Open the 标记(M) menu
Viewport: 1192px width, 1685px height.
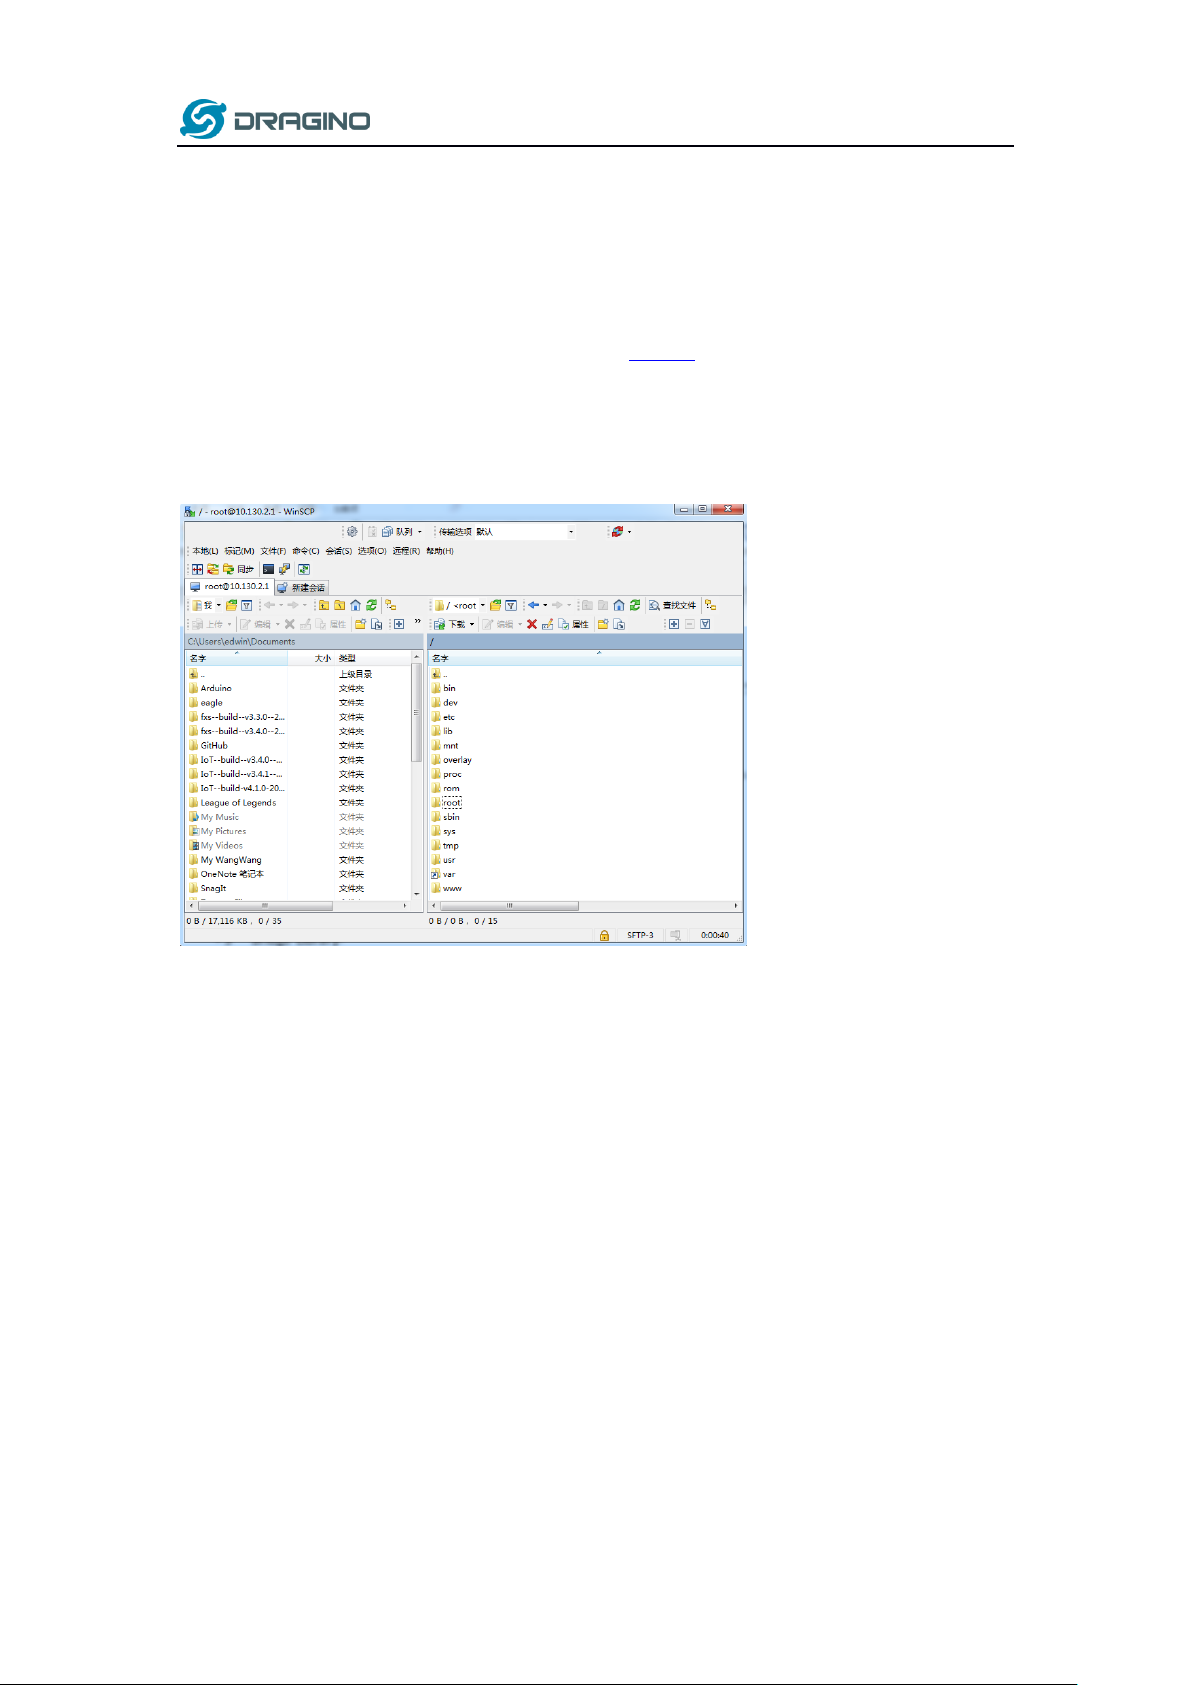point(239,551)
